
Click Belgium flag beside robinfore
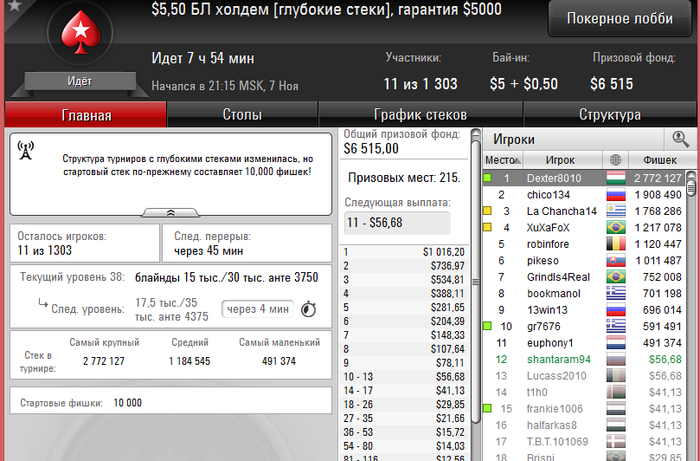tap(616, 244)
